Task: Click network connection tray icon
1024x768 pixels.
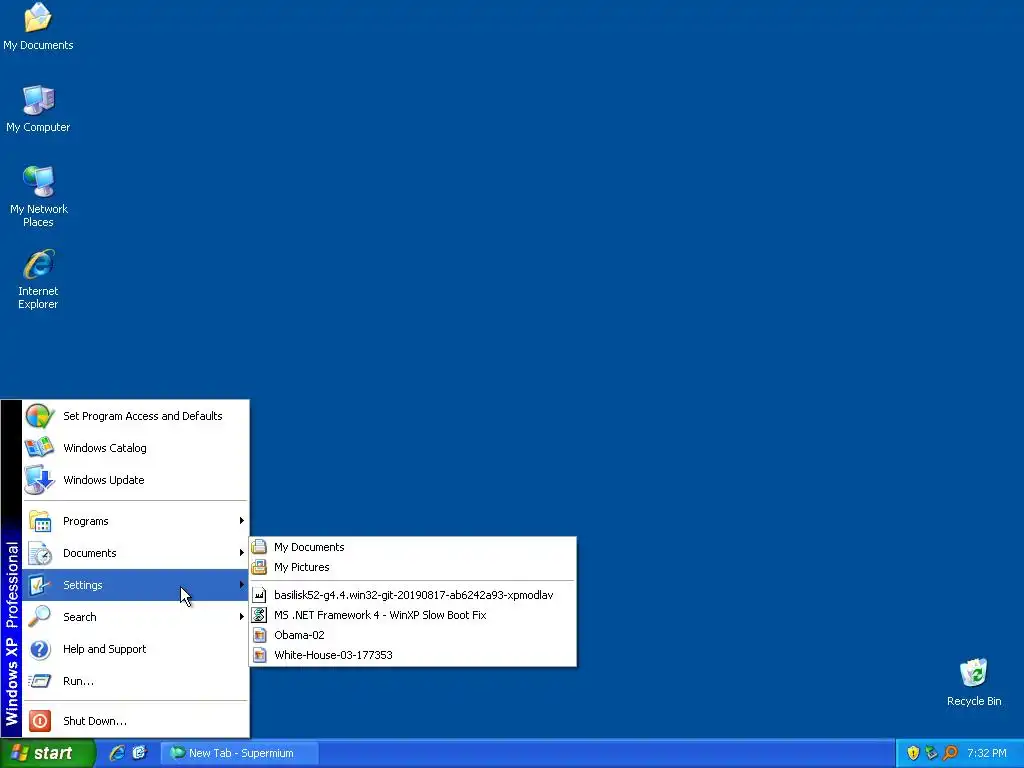Action: coord(931,753)
